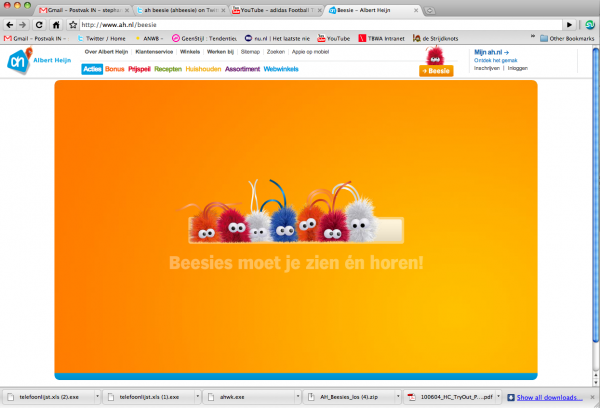Show hidden bookmarks with the chevron

533,37
